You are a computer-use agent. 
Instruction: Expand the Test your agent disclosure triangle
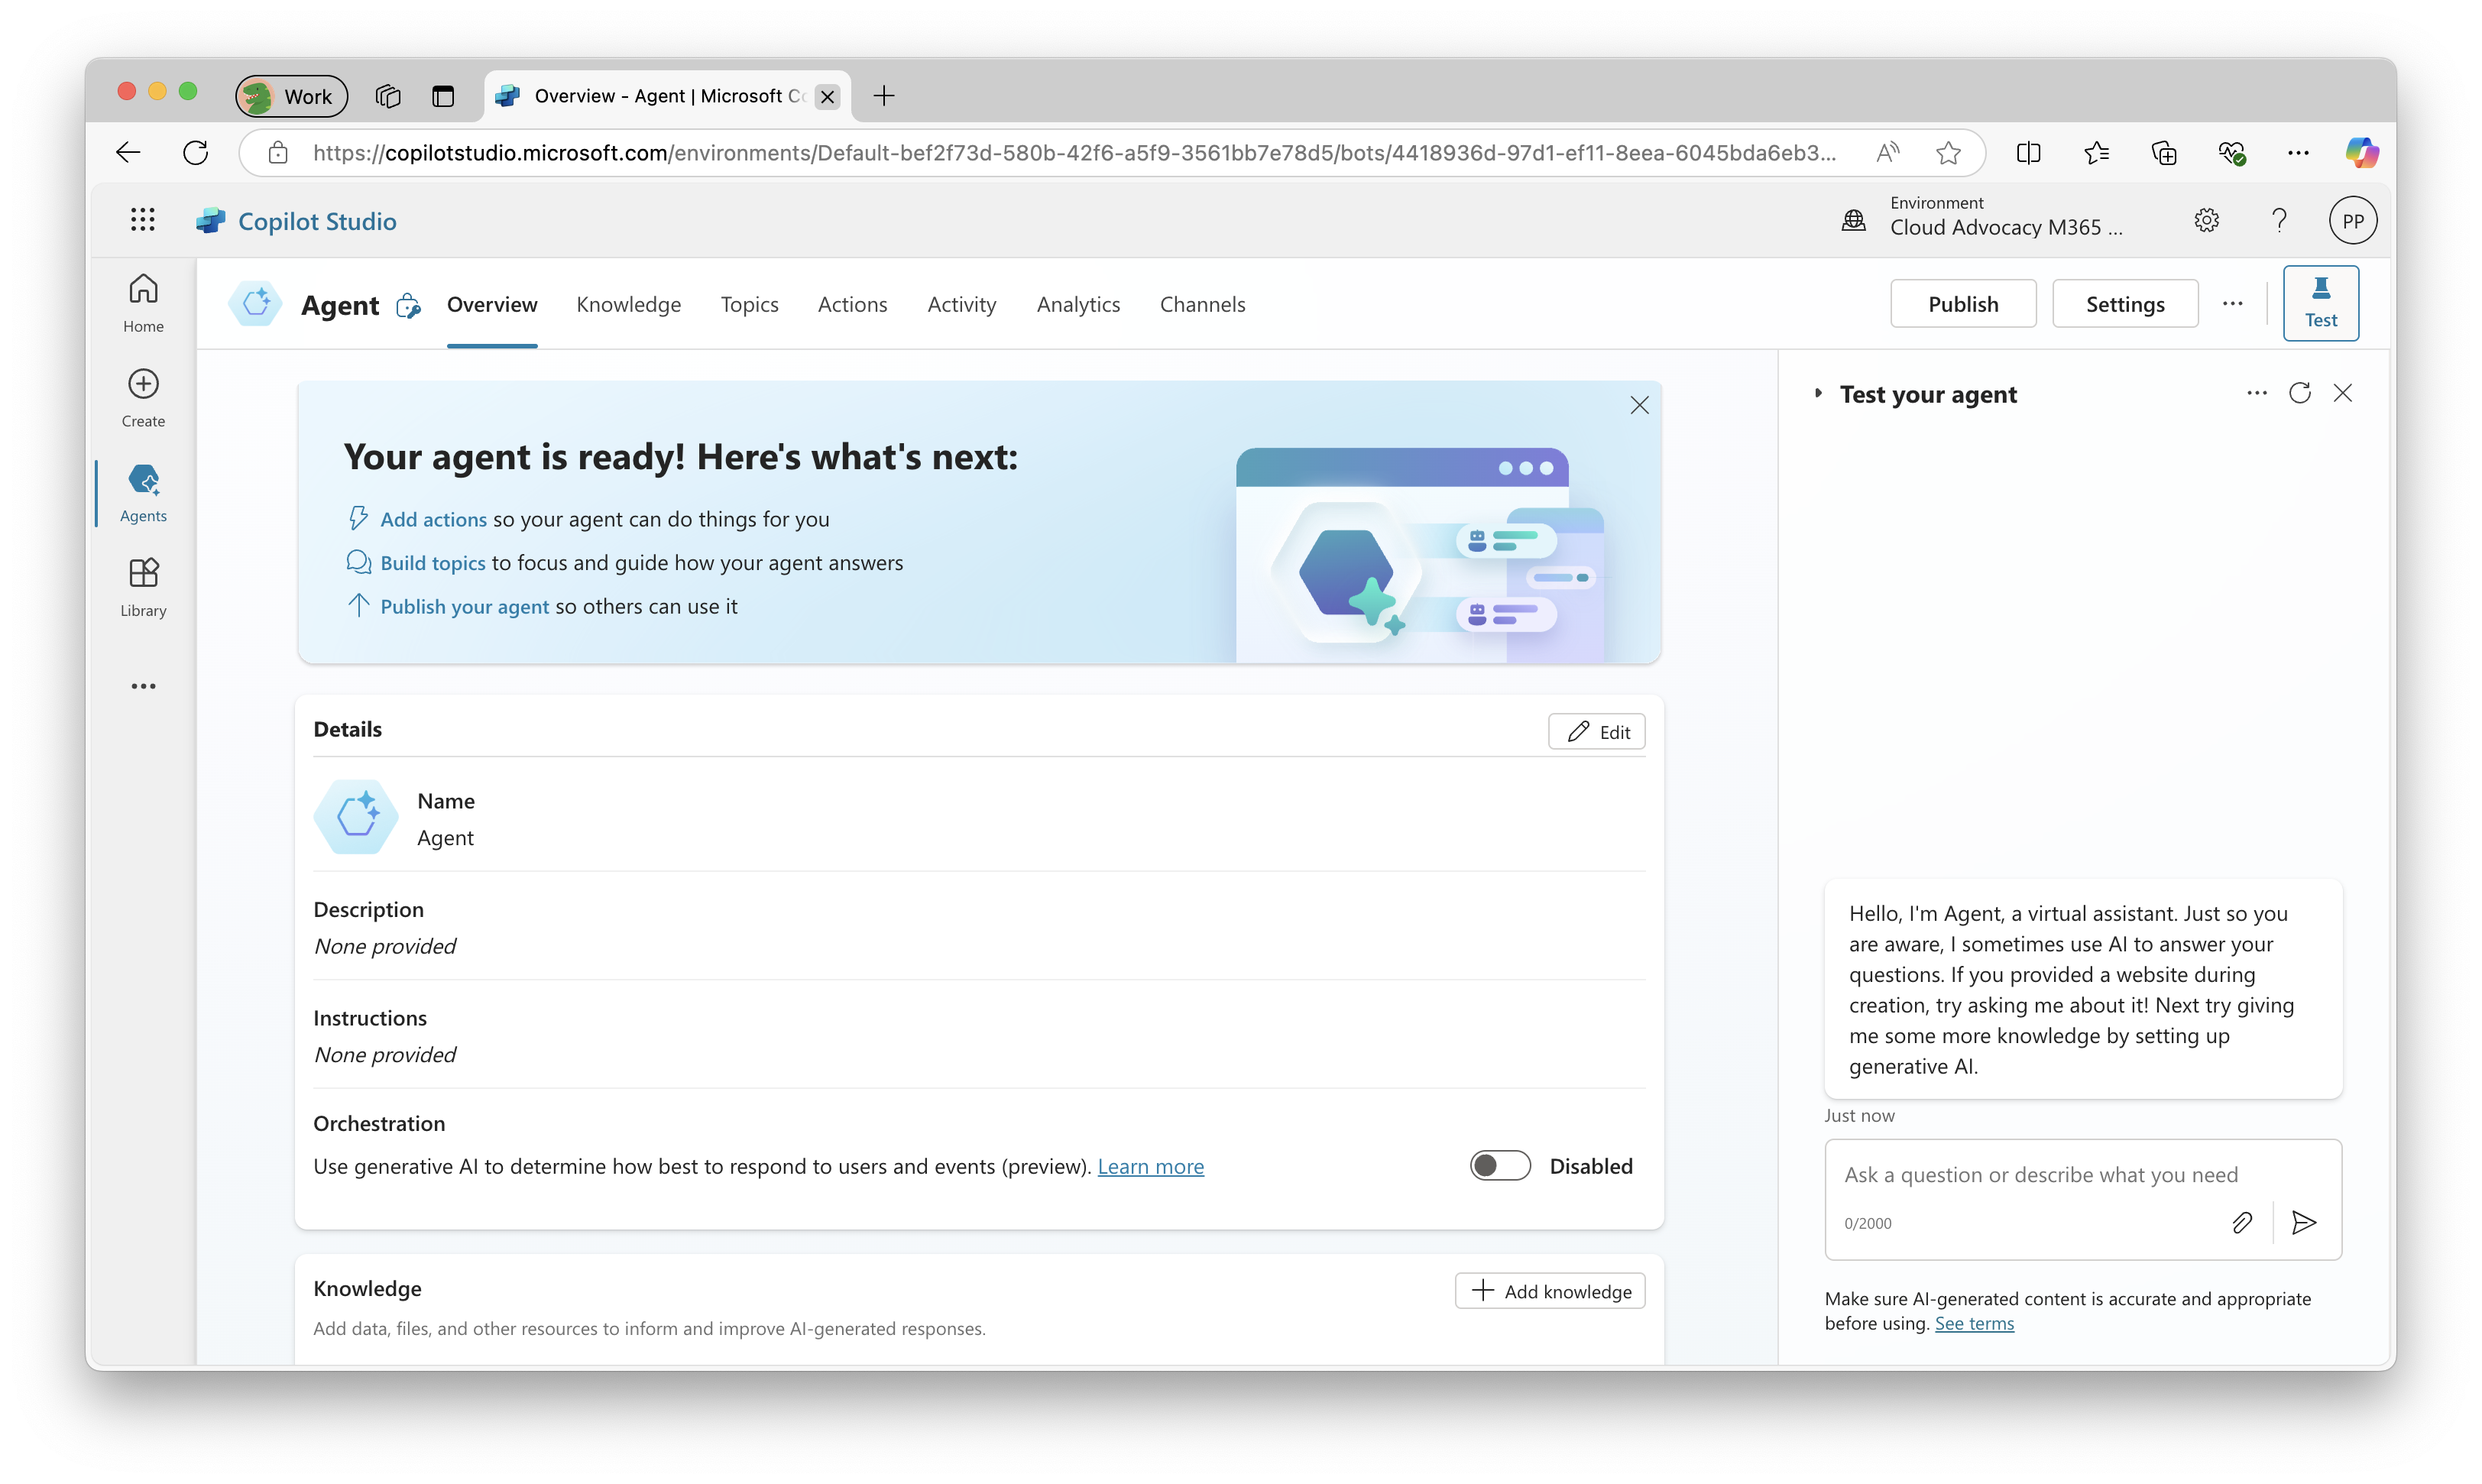coord(1818,394)
